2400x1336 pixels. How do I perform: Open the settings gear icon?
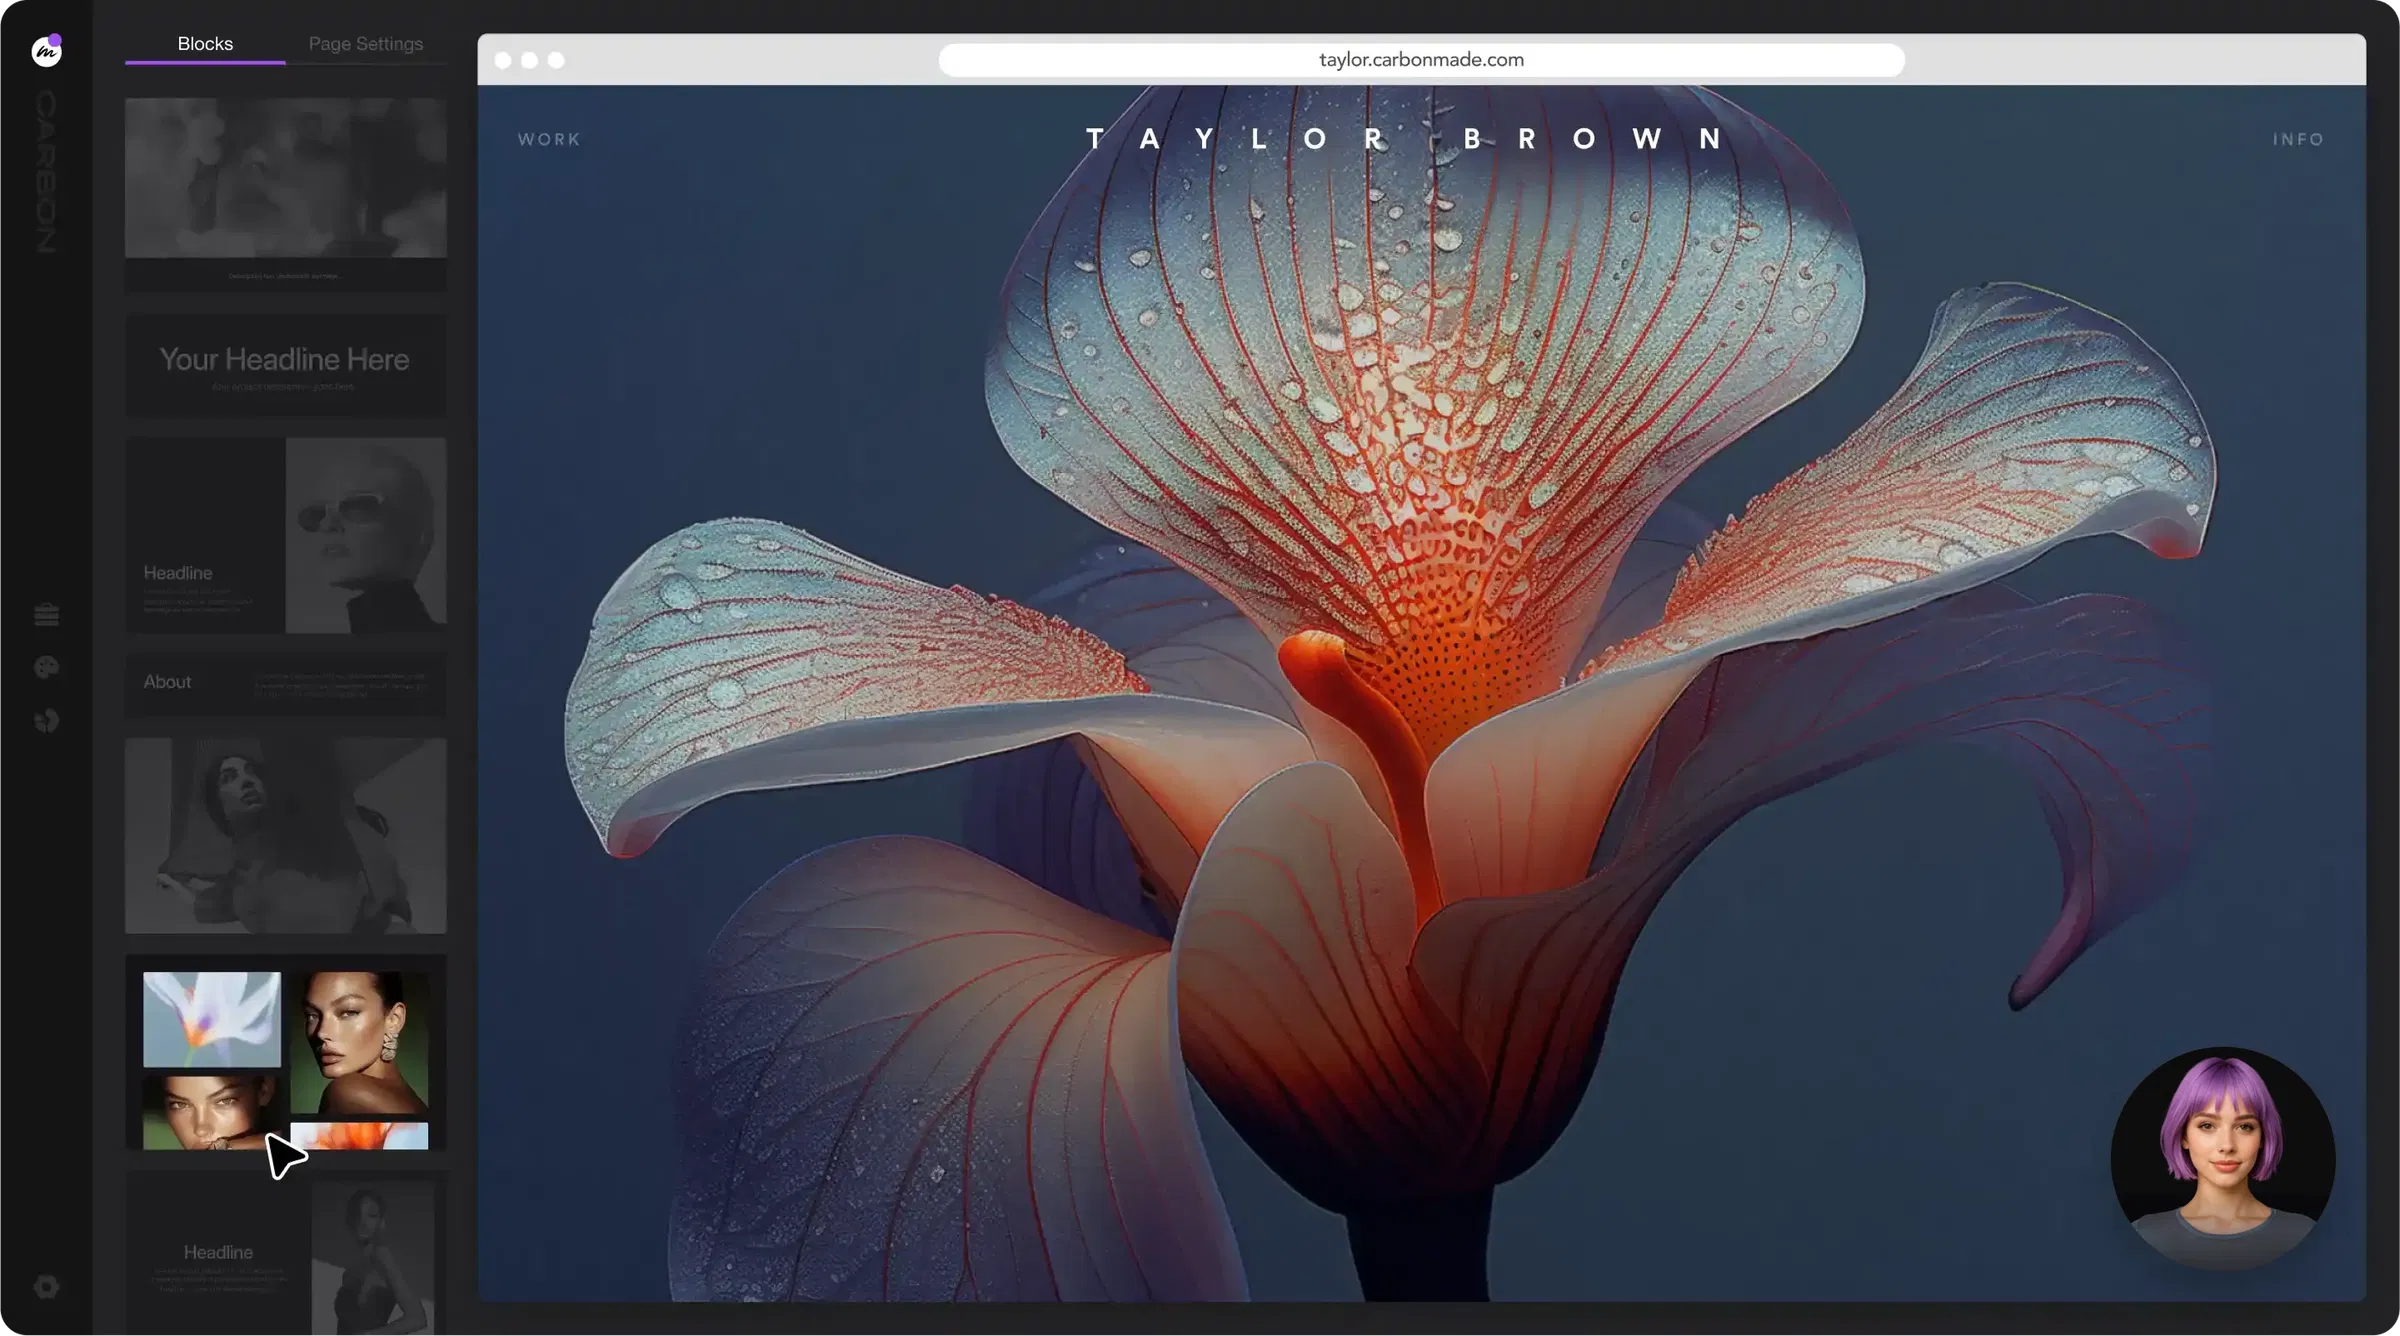[x=46, y=1286]
